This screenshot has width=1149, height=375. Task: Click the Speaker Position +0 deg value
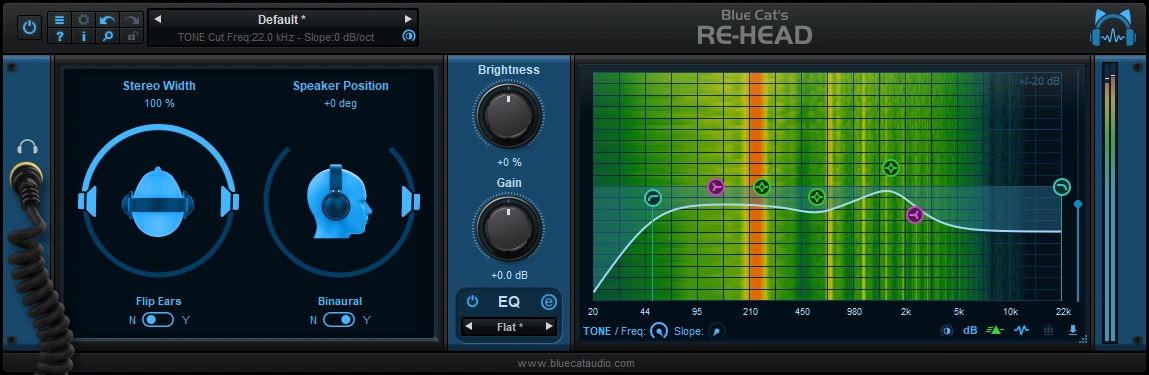click(340, 103)
